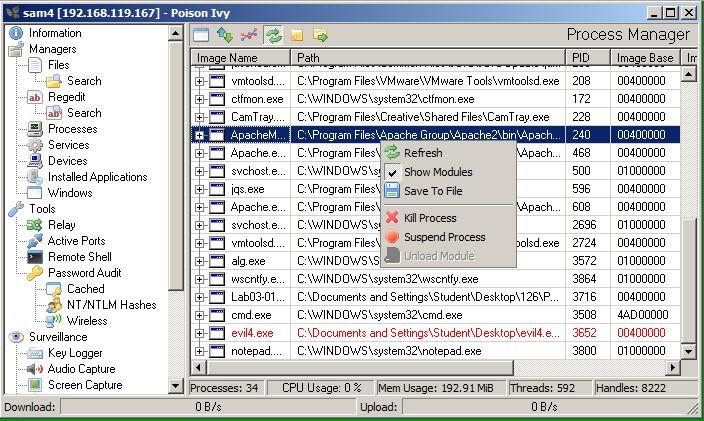The height and width of the screenshot is (421, 704).
Task: Open the Devices manager
Action: click(x=67, y=161)
